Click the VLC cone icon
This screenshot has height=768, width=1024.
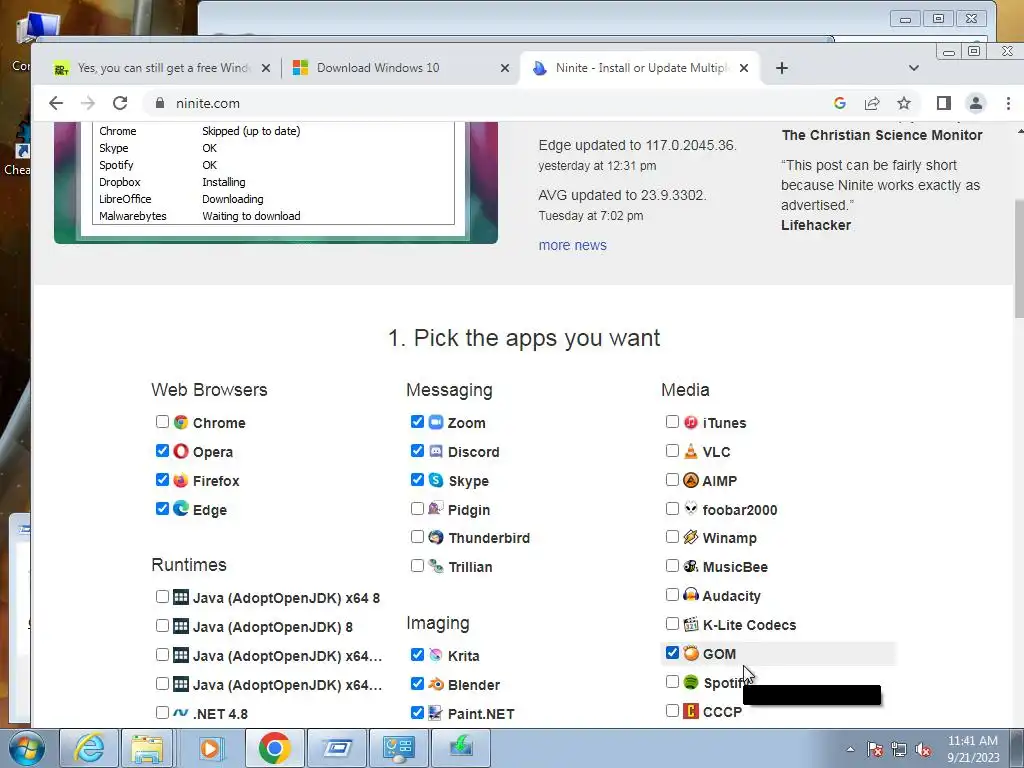point(691,451)
